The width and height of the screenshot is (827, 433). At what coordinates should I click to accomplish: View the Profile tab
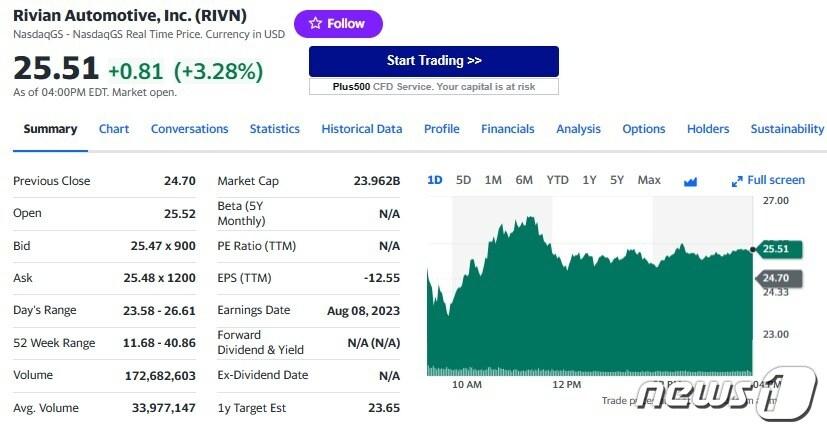441,129
